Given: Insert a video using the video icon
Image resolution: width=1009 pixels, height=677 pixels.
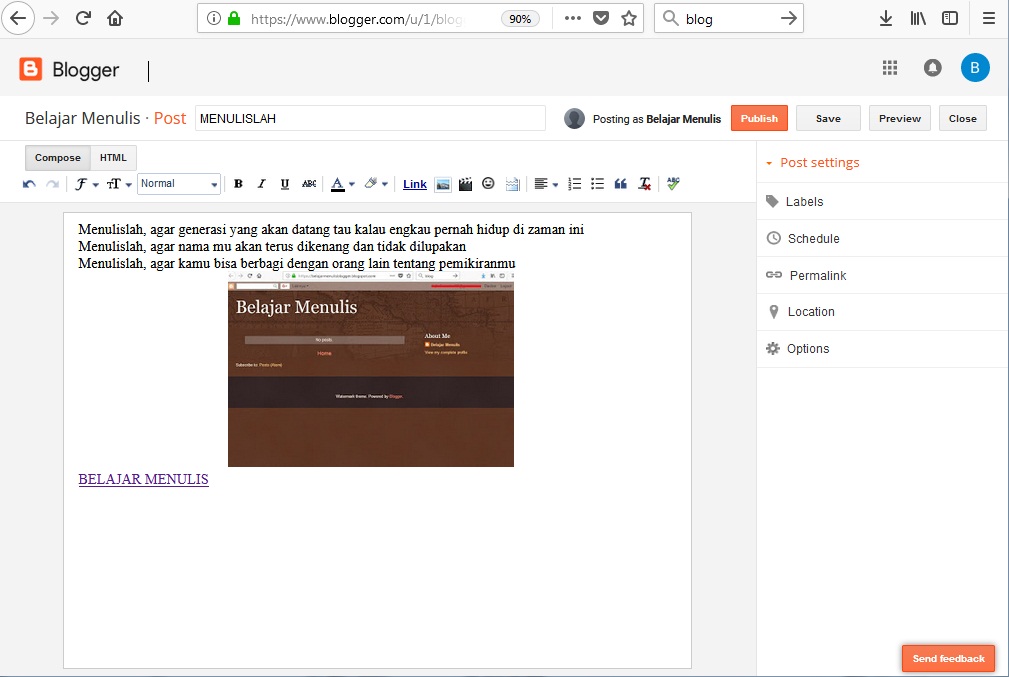Looking at the screenshot, I should [465, 184].
